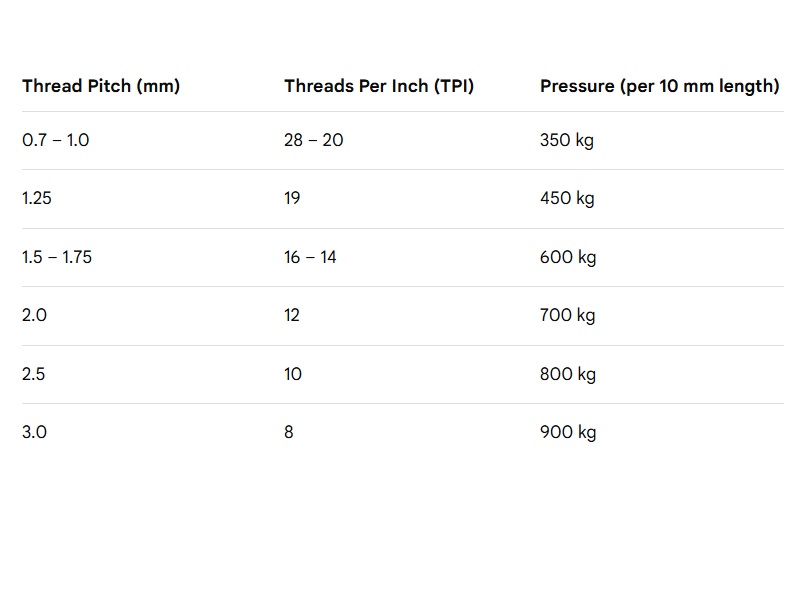
Task: Select the 350 kg pressure cell
Action: pos(567,140)
